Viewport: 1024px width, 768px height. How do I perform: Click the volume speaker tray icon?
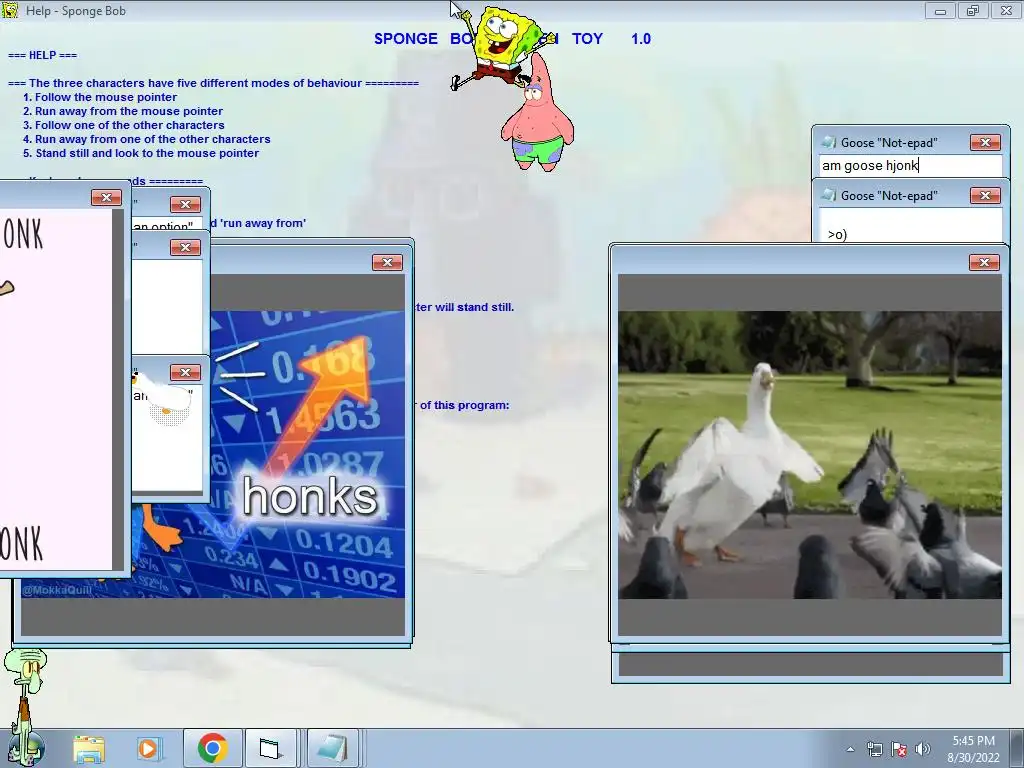point(922,749)
